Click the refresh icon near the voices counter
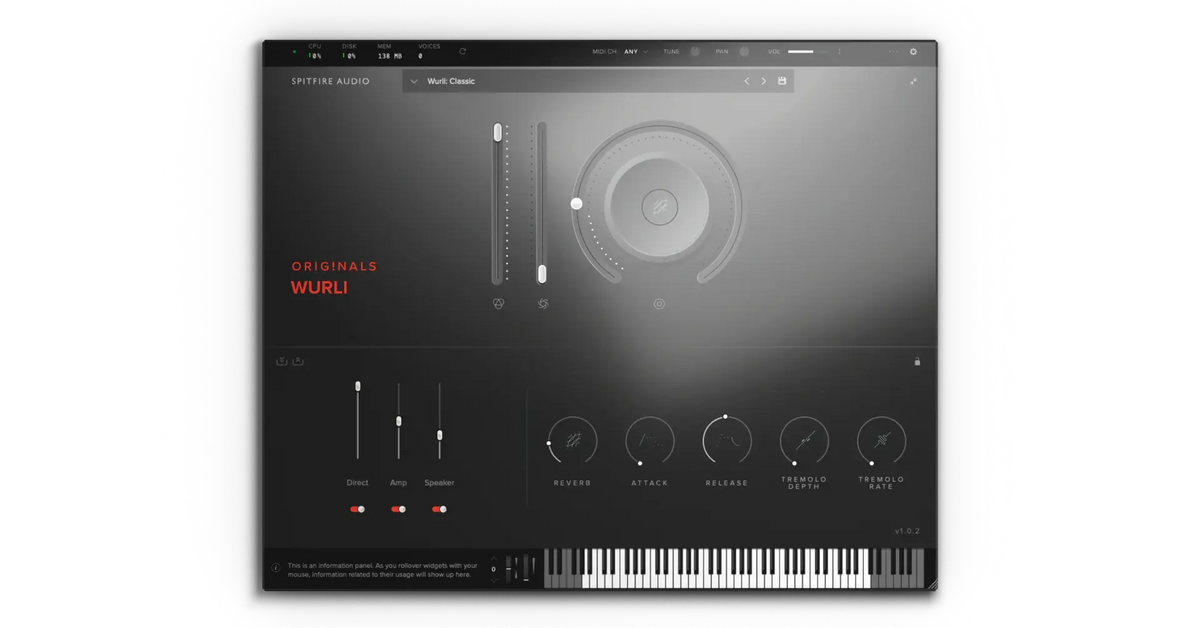This screenshot has width=1200, height=628. (x=462, y=51)
